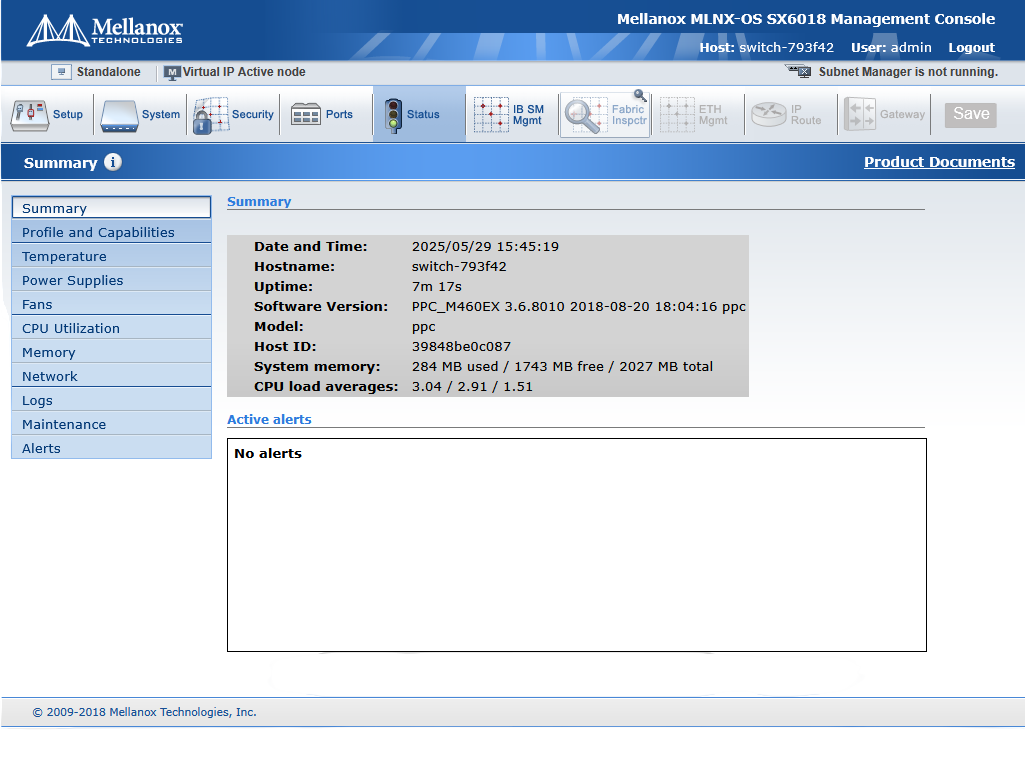View the Power Supplies page
Screen dimensions: 1025x765
coord(111,280)
